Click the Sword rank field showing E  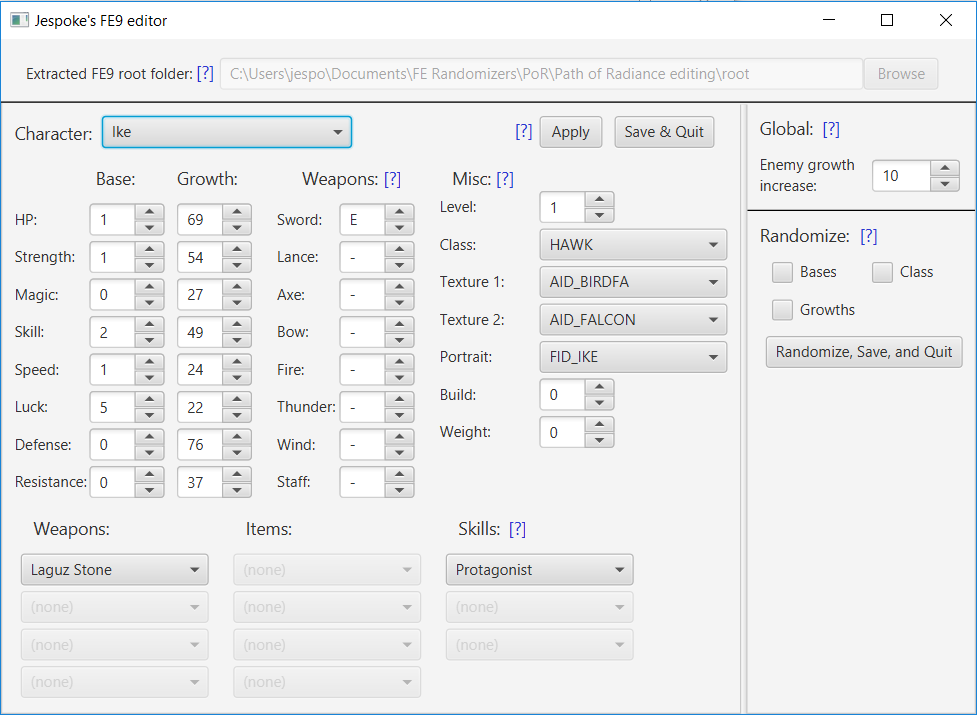point(363,220)
